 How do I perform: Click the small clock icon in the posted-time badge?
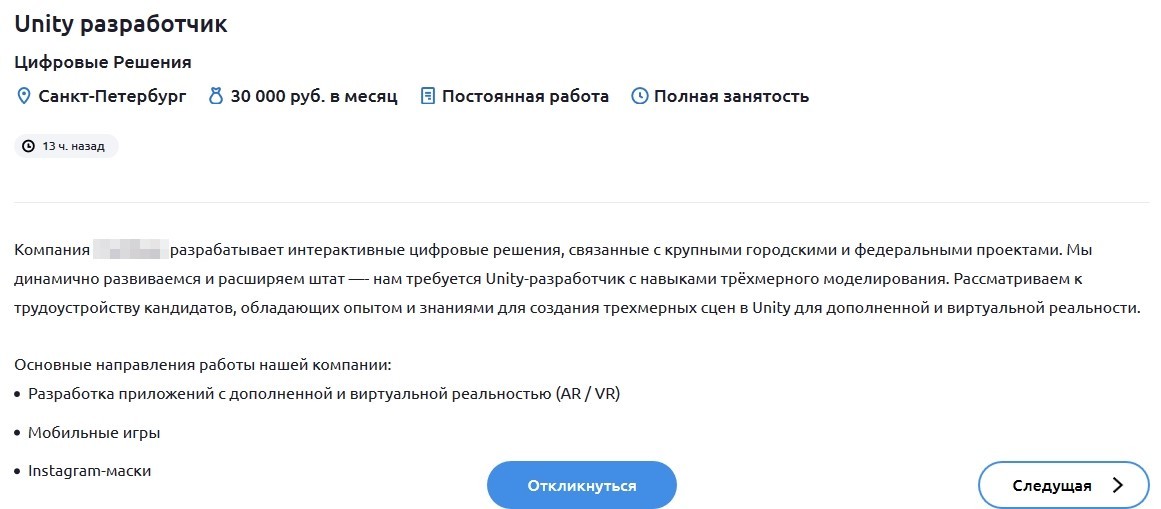point(29,146)
